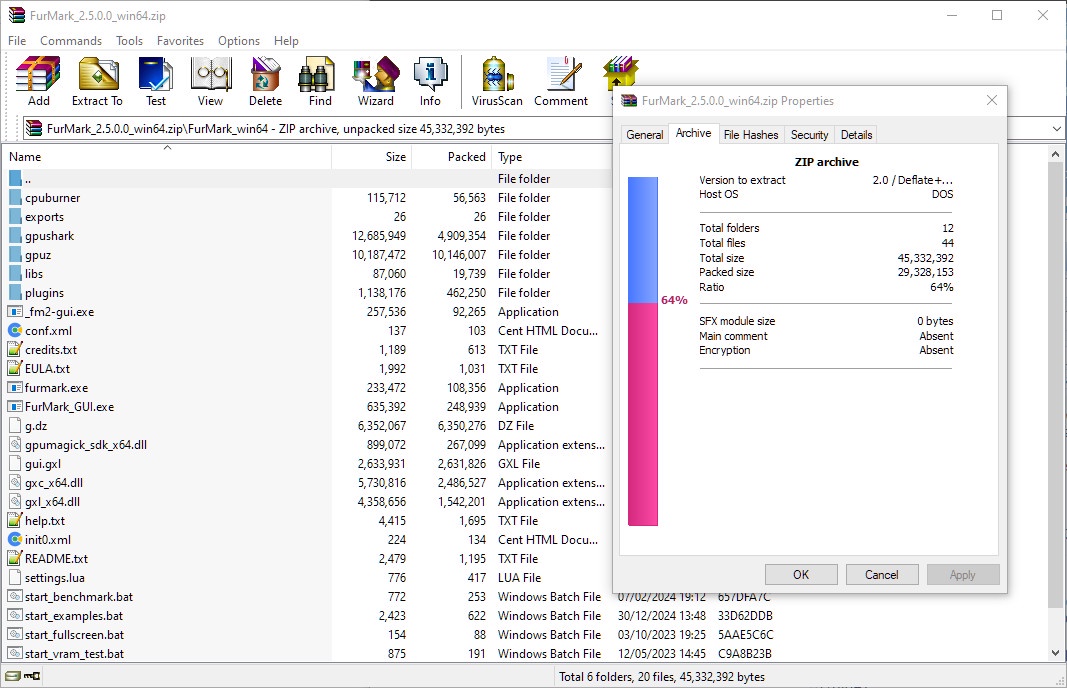This screenshot has width=1067, height=688.
Task: Click the _fm2-gui.exe application icon
Action: [x=15, y=312]
